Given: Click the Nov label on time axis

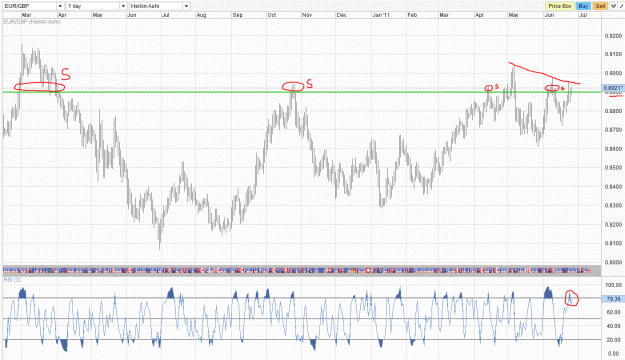Looking at the screenshot, I should 307,15.
